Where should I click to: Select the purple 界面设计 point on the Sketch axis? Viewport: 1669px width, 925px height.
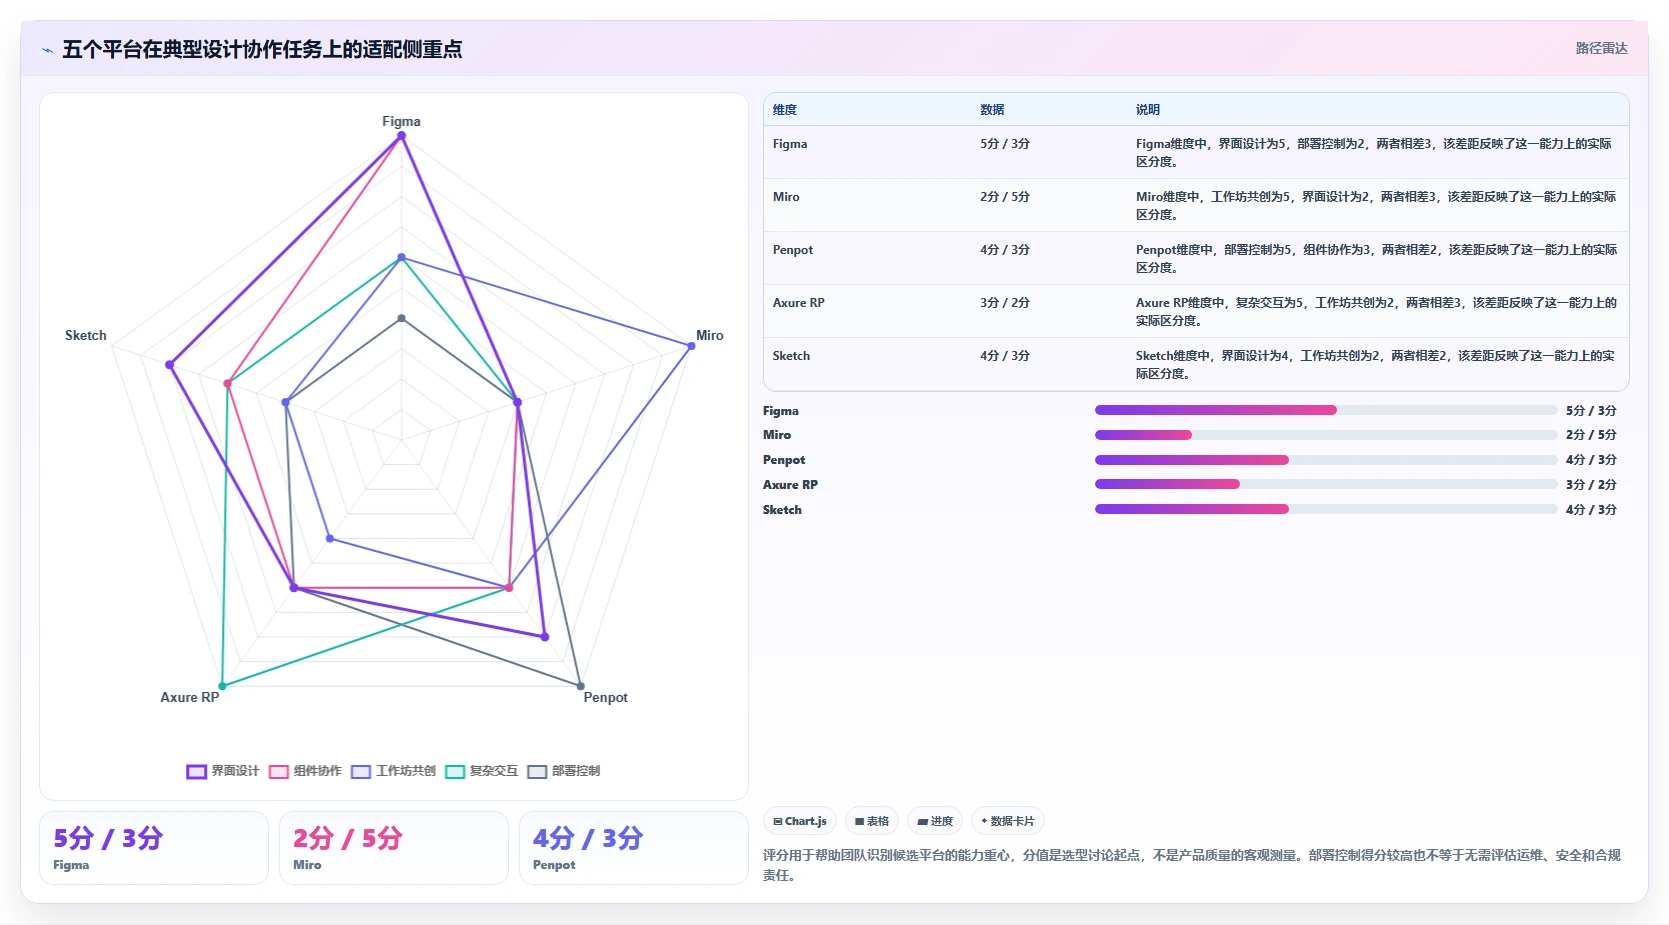[170, 365]
